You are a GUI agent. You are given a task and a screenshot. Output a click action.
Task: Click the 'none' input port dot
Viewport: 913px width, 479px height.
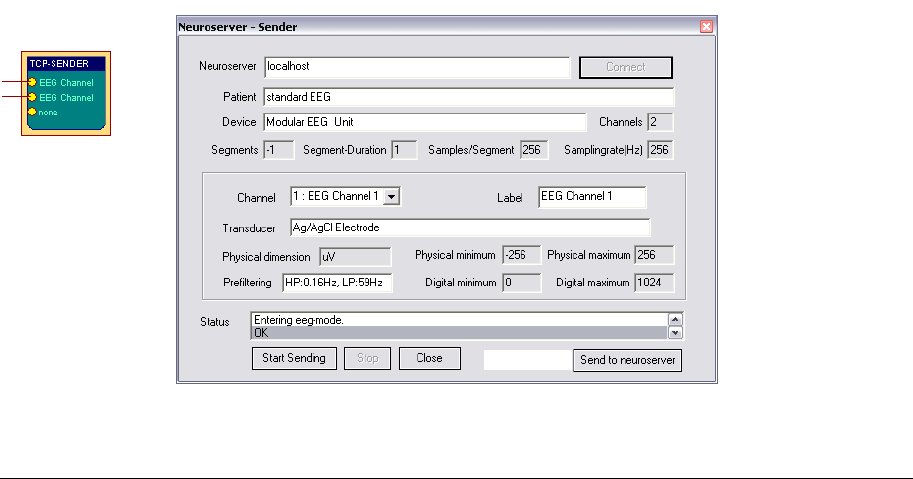[33, 111]
